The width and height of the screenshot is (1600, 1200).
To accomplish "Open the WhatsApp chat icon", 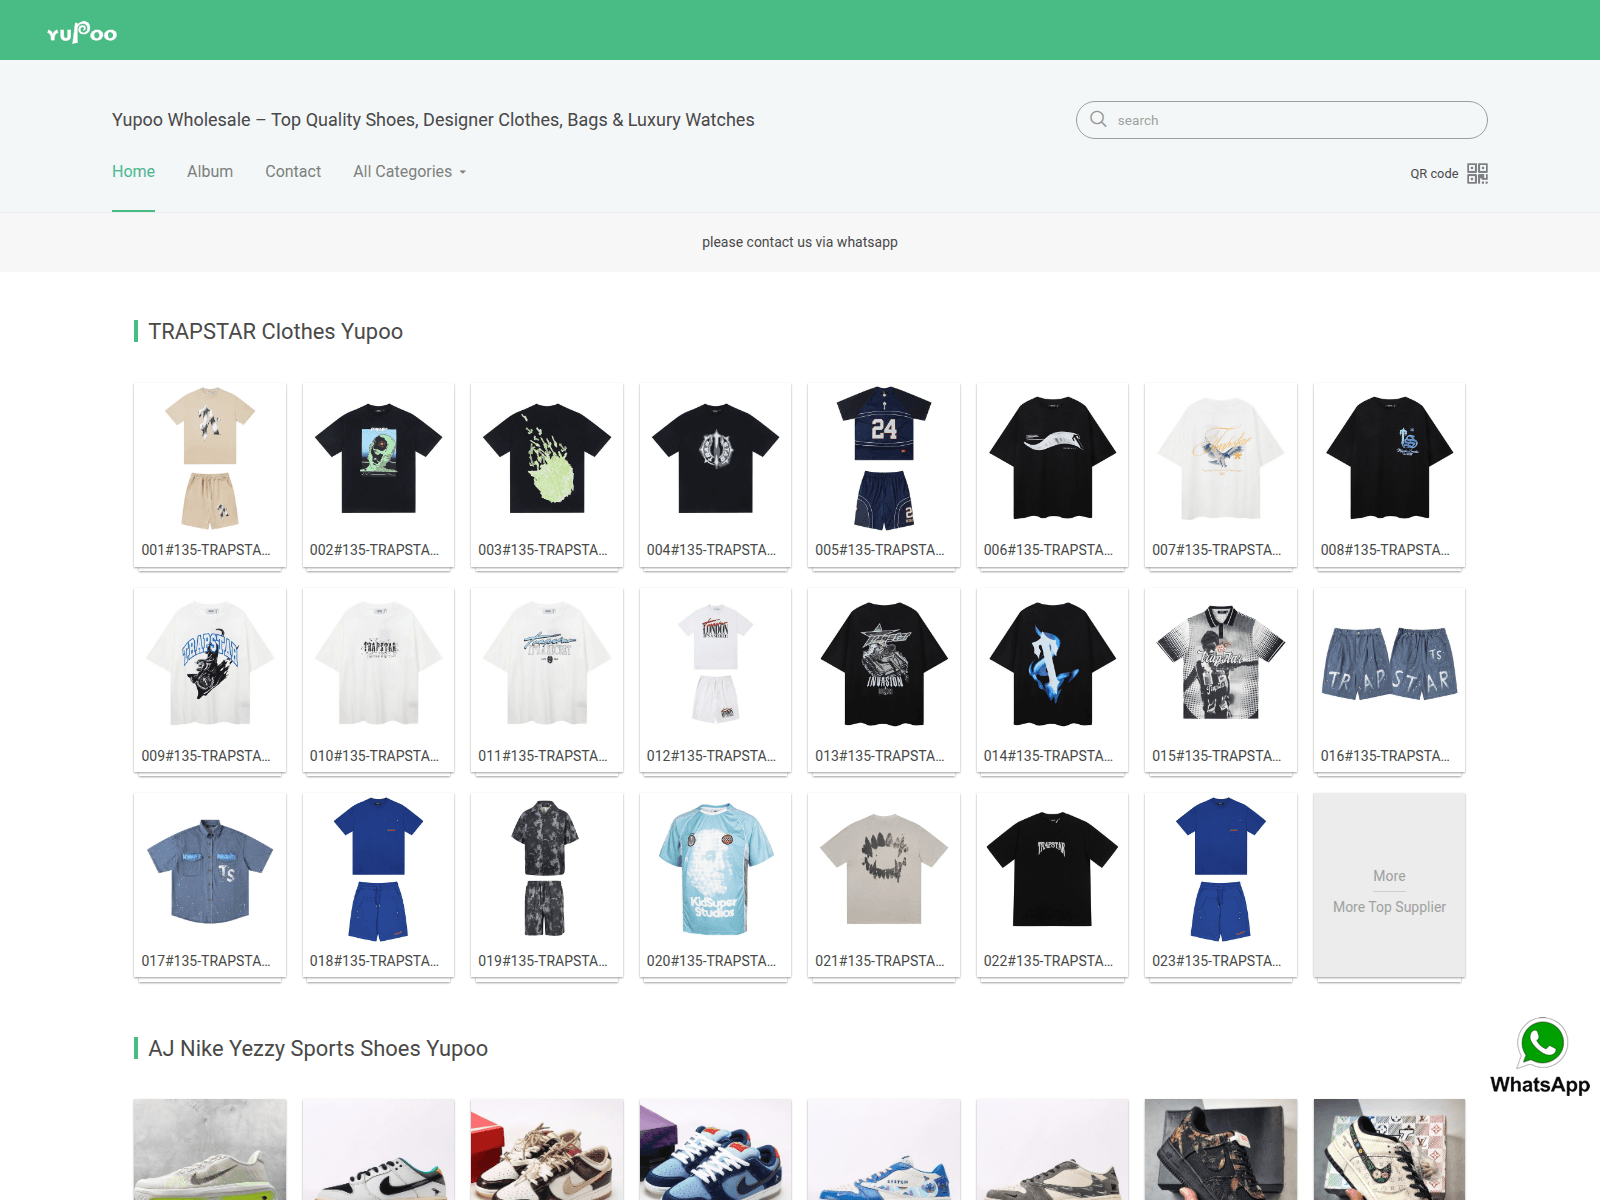I will pos(1541,1044).
